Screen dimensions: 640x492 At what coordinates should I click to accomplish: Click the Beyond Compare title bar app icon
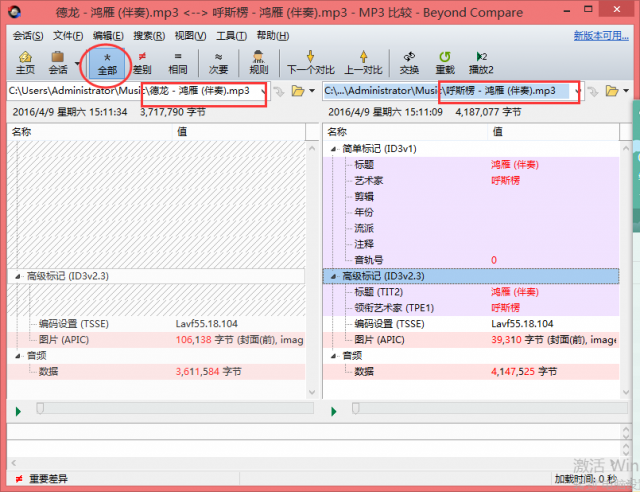coord(16,12)
